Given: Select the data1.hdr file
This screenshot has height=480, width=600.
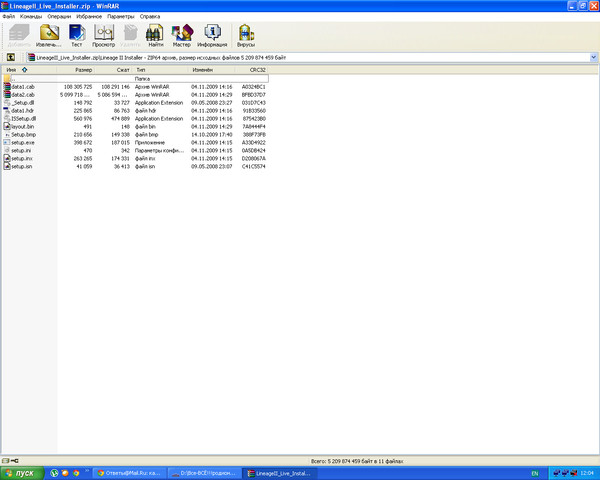Looking at the screenshot, I should tap(136, 111).
